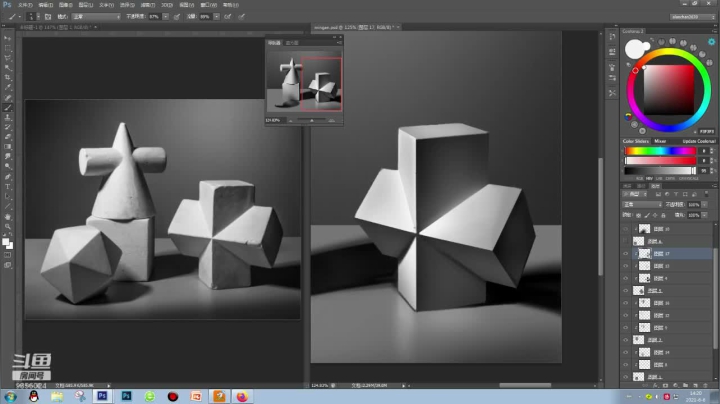Click the Update Coolorus link
Viewport: 720px width, 404px height.
coord(698,141)
